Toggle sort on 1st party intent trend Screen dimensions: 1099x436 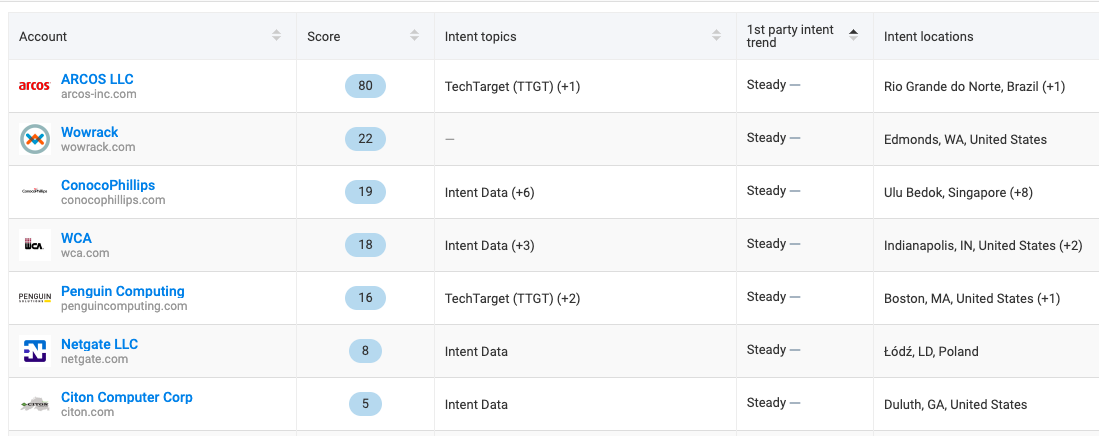[853, 36]
